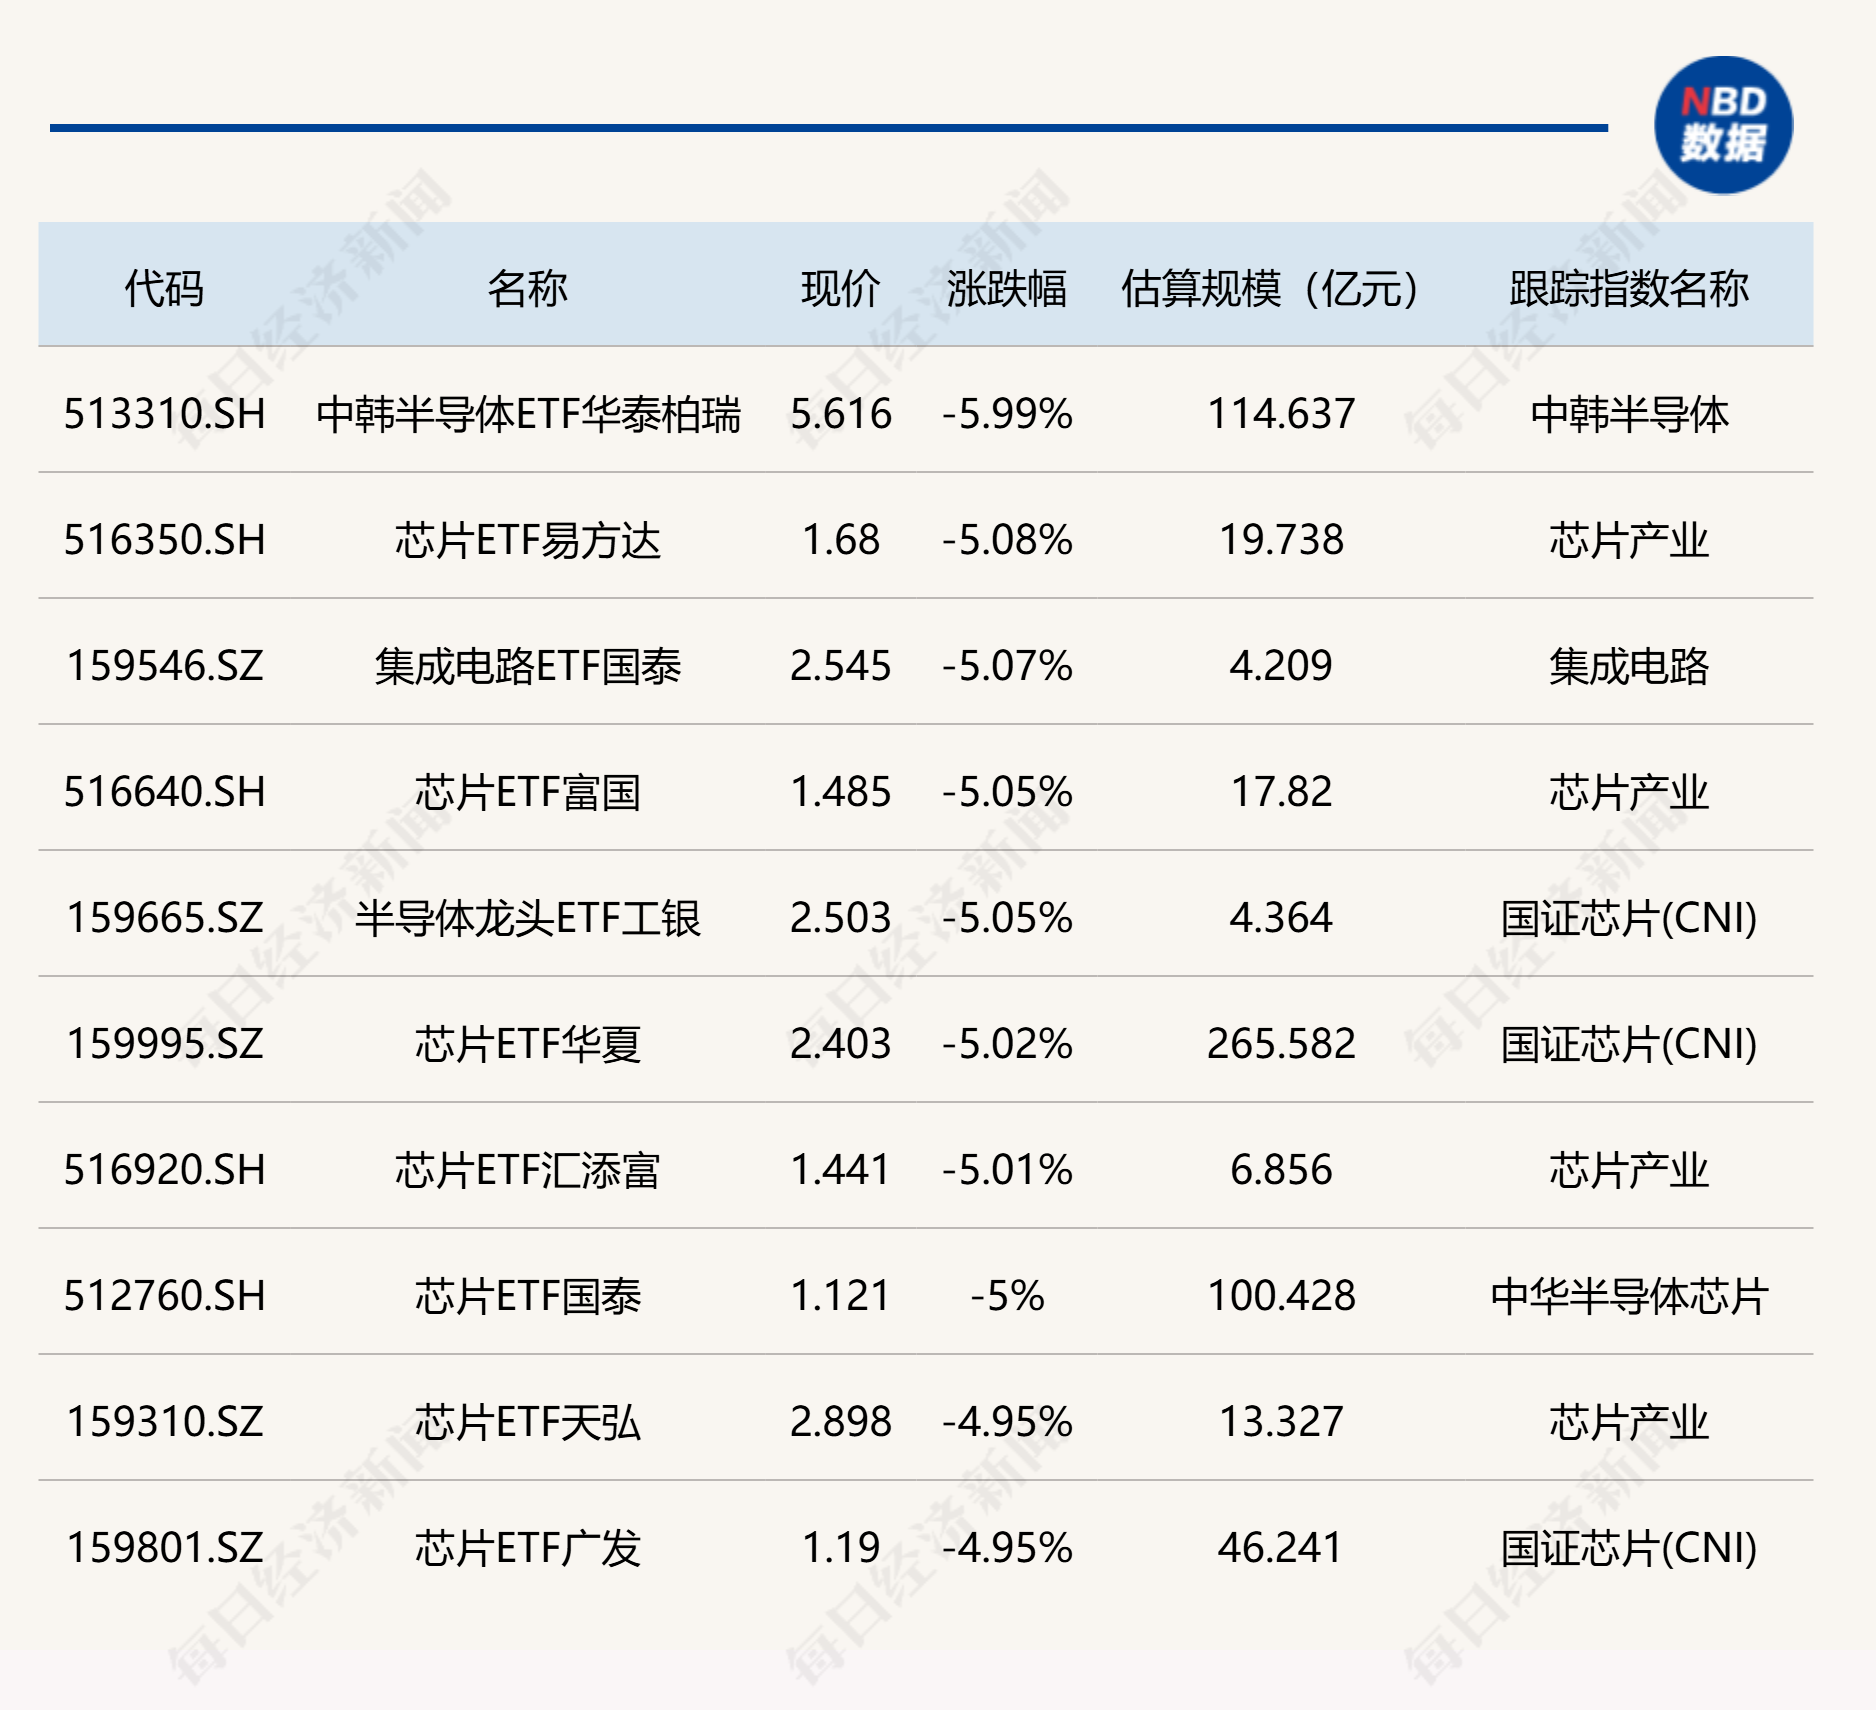The width and height of the screenshot is (1876, 1710).
Task: Click price 1.485
Action: coord(840,792)
